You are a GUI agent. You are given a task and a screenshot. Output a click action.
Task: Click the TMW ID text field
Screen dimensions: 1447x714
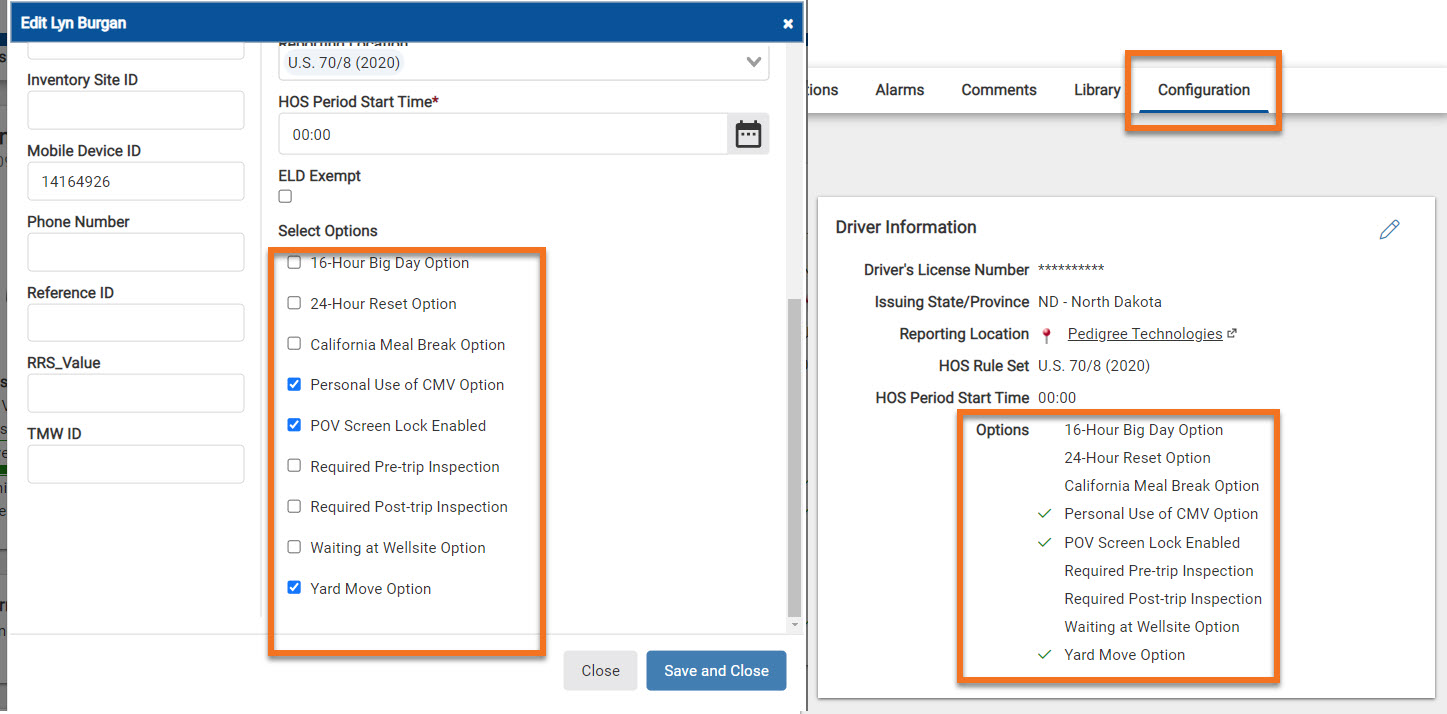click(136, 465)
